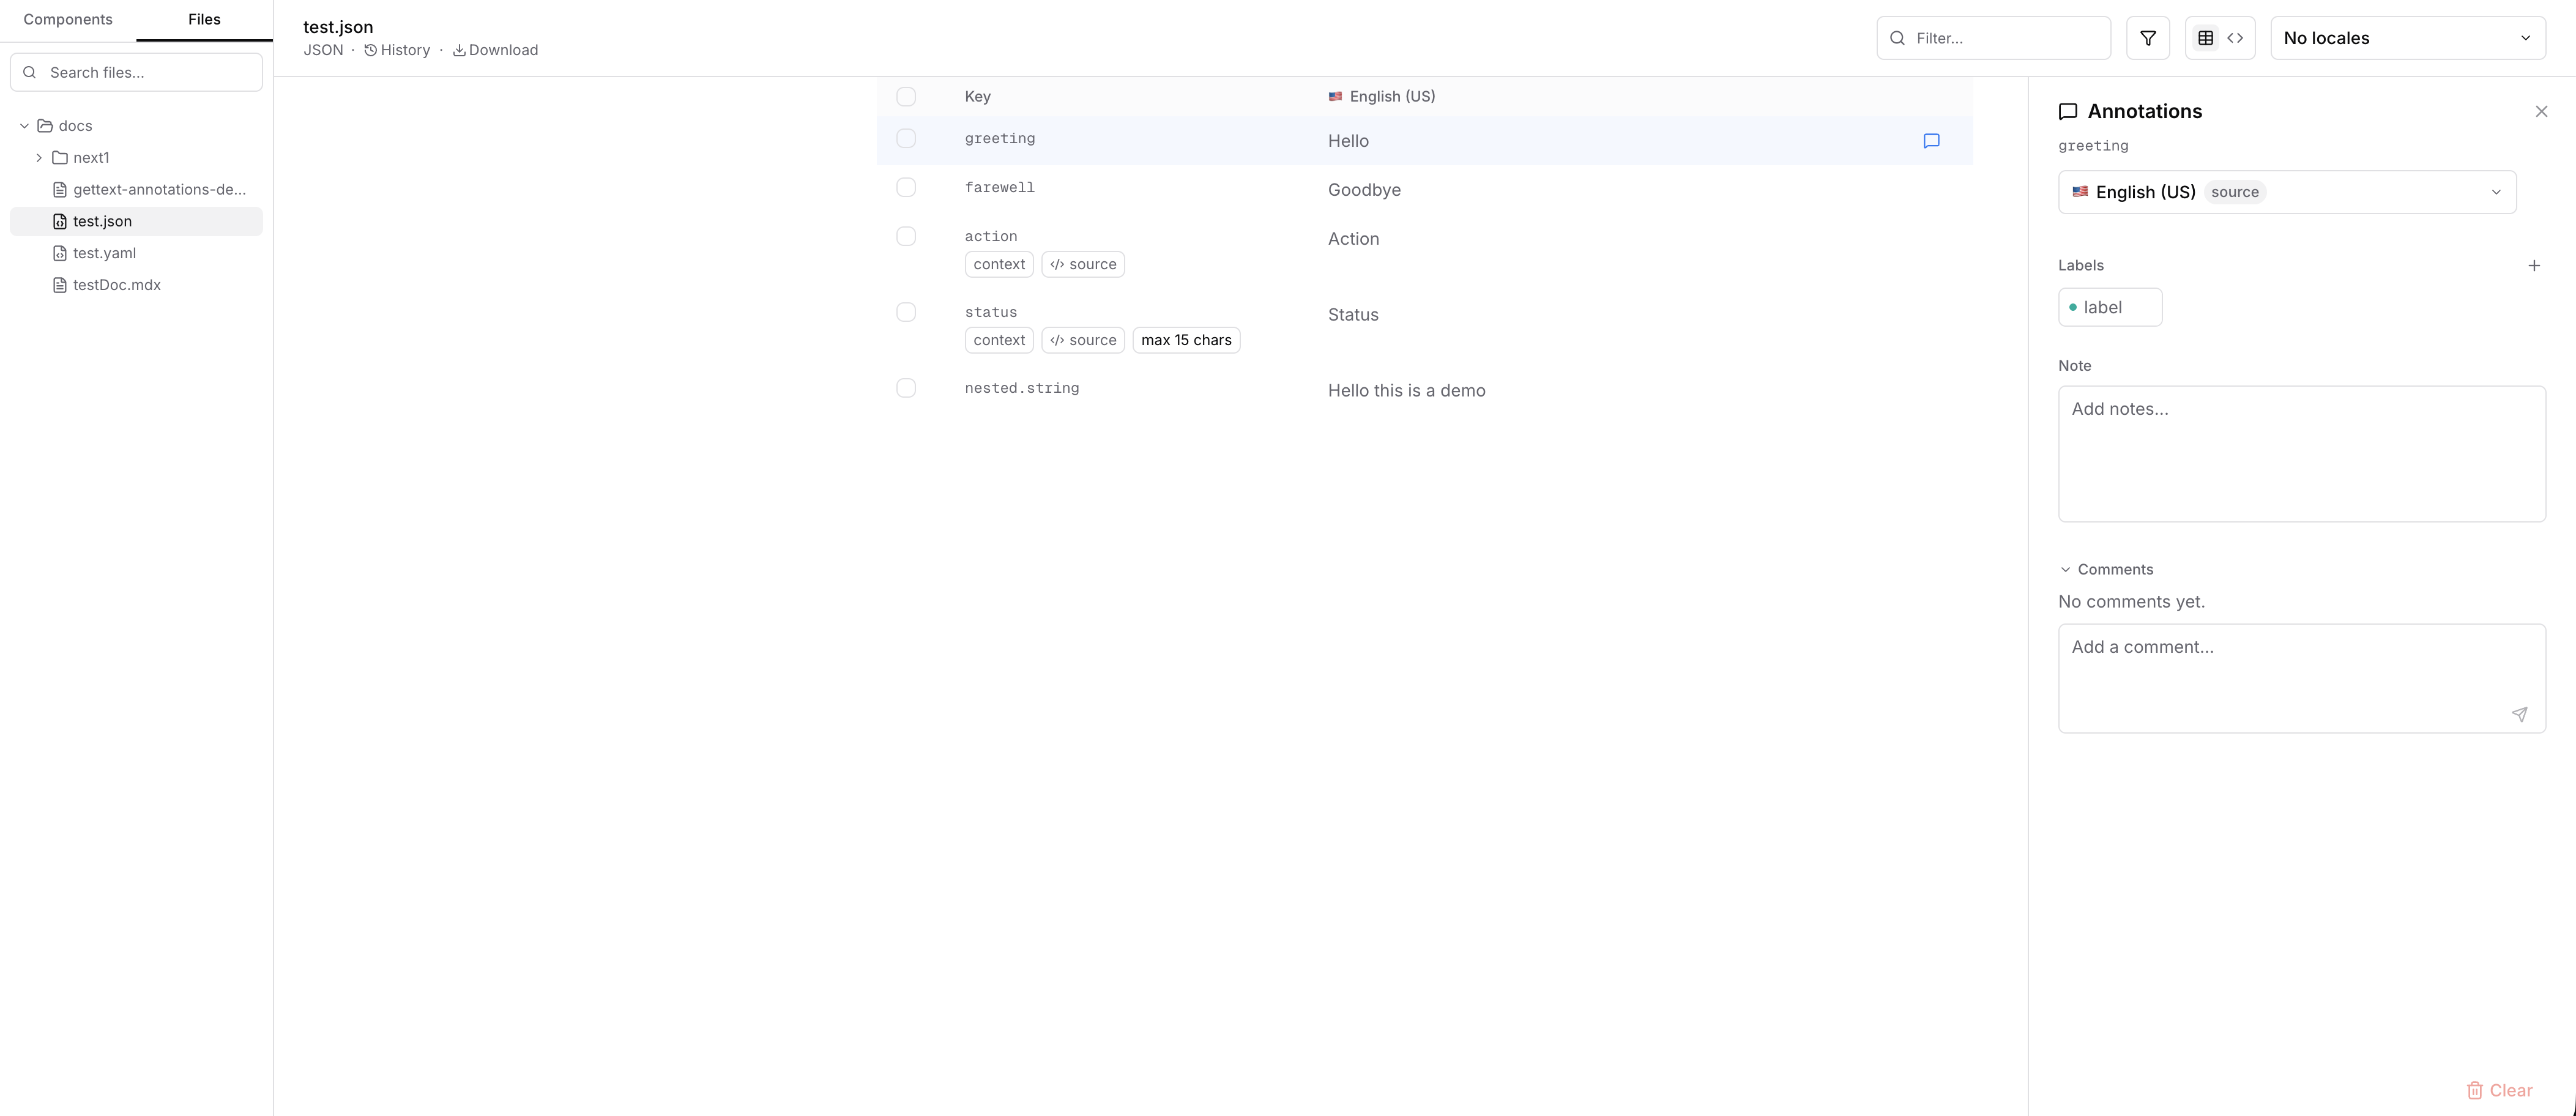Viewport: 2576px width, 1116px height.
Task: Open the No locales dropdown
Action: pyautogui.click(x=2408, y=38)
